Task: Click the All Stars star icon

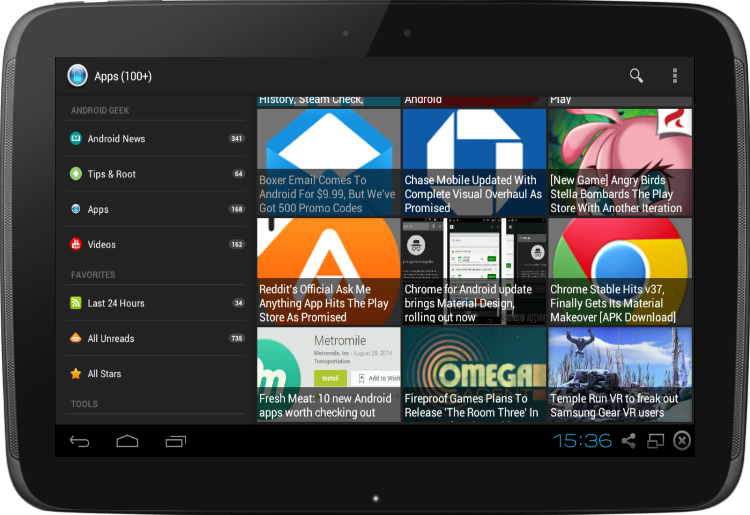Action: 76,373
